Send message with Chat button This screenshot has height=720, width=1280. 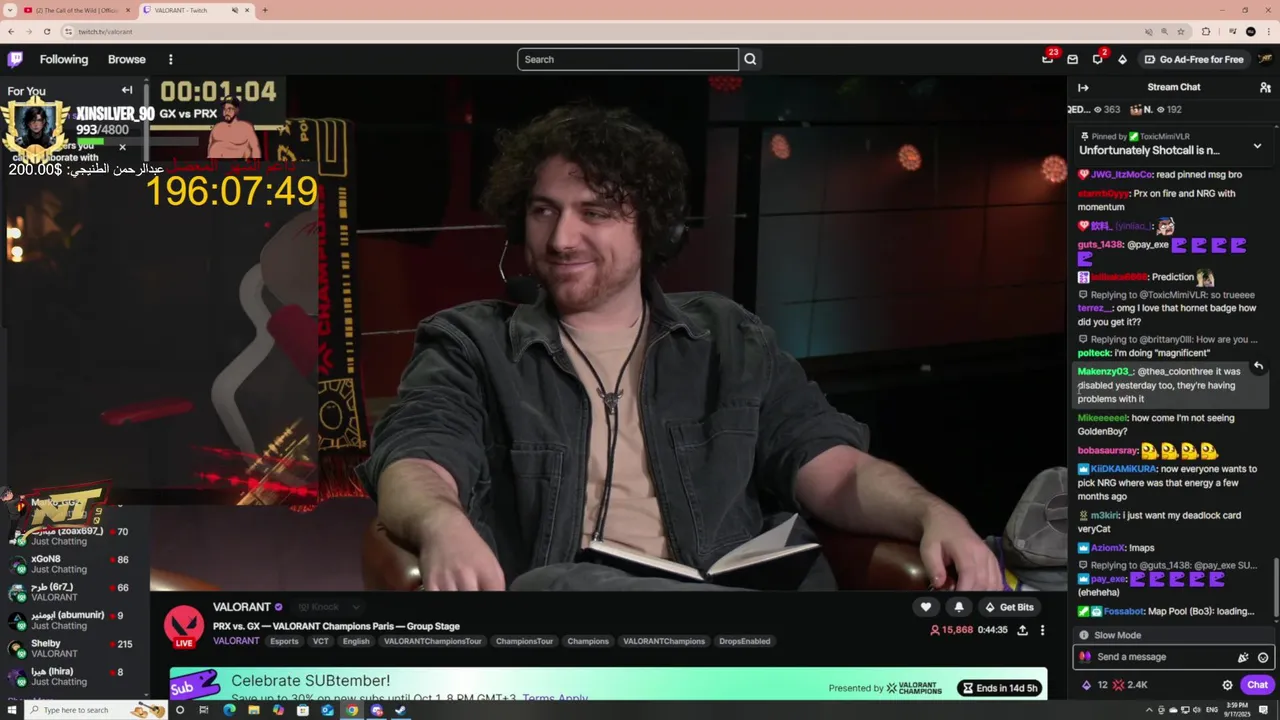tap(1258, 685)
